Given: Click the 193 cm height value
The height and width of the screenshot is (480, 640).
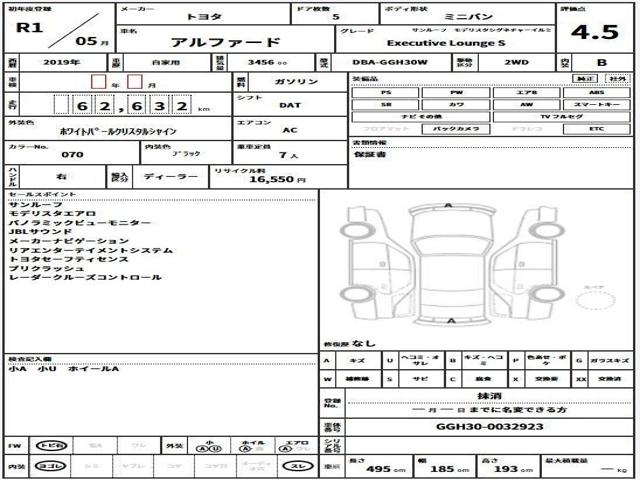Looking at the screenshot, I should 513,469.
